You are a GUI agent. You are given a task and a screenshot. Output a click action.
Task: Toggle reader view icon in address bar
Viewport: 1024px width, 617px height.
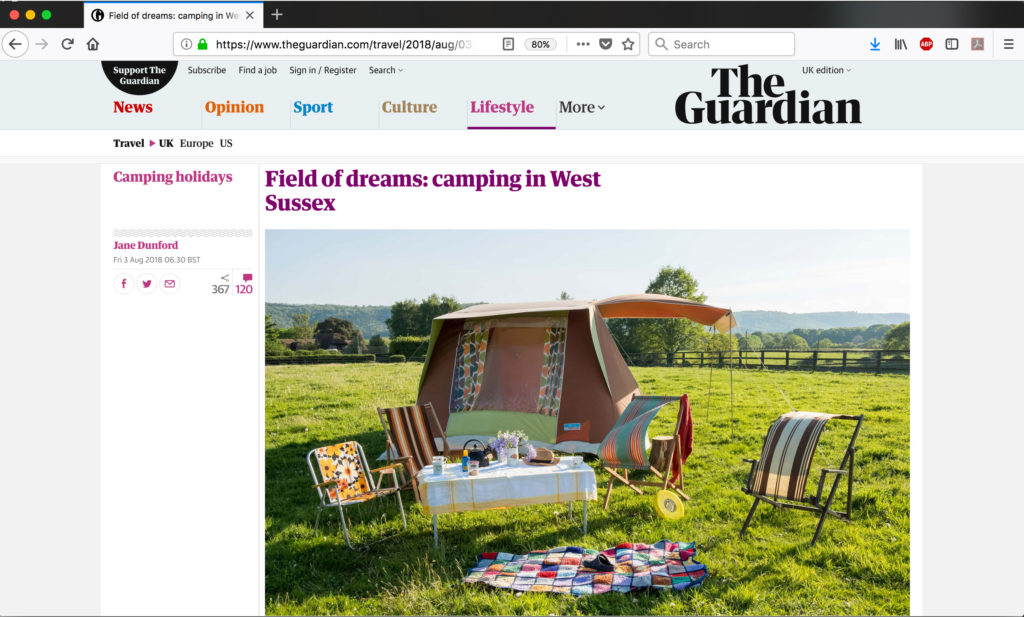508,44
